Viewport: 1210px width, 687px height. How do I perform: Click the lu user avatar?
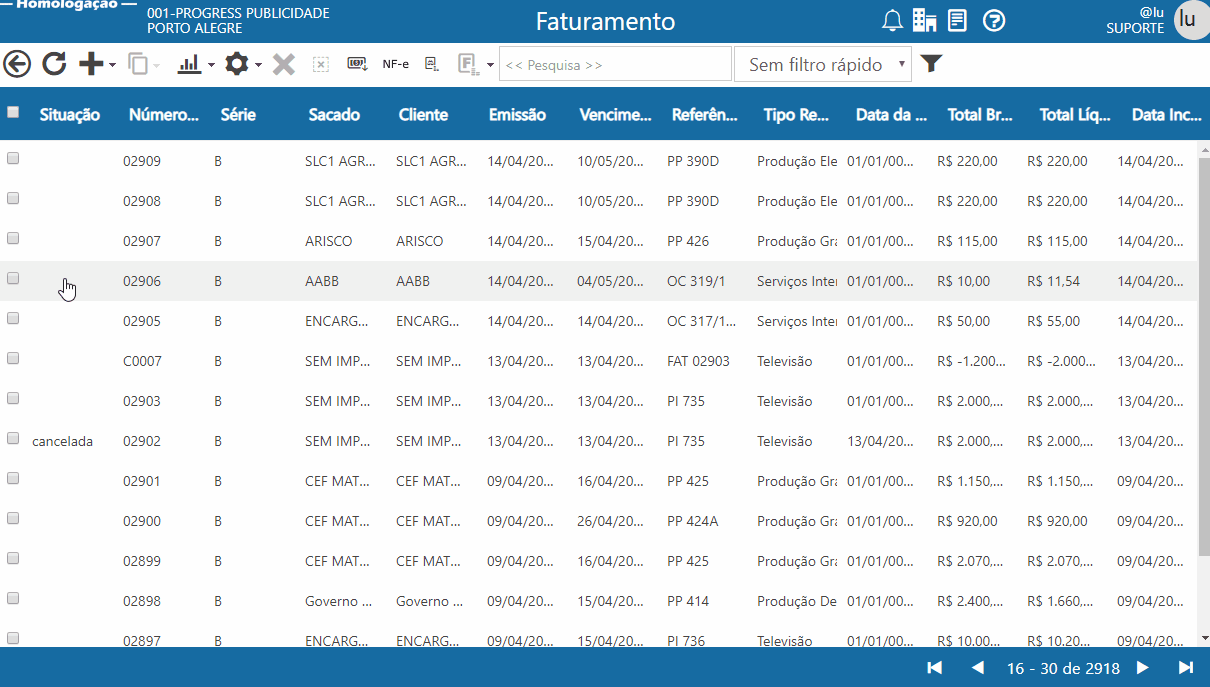[x=1190, y=19]
